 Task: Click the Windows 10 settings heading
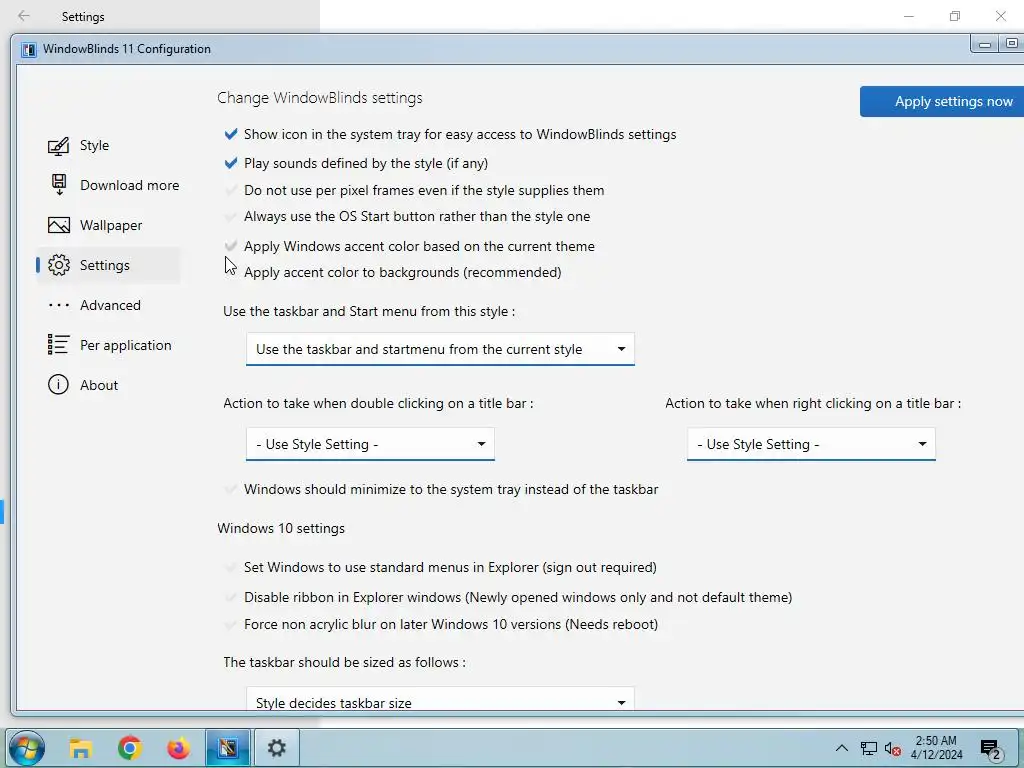pyautogui.click(x=281, y=528)
